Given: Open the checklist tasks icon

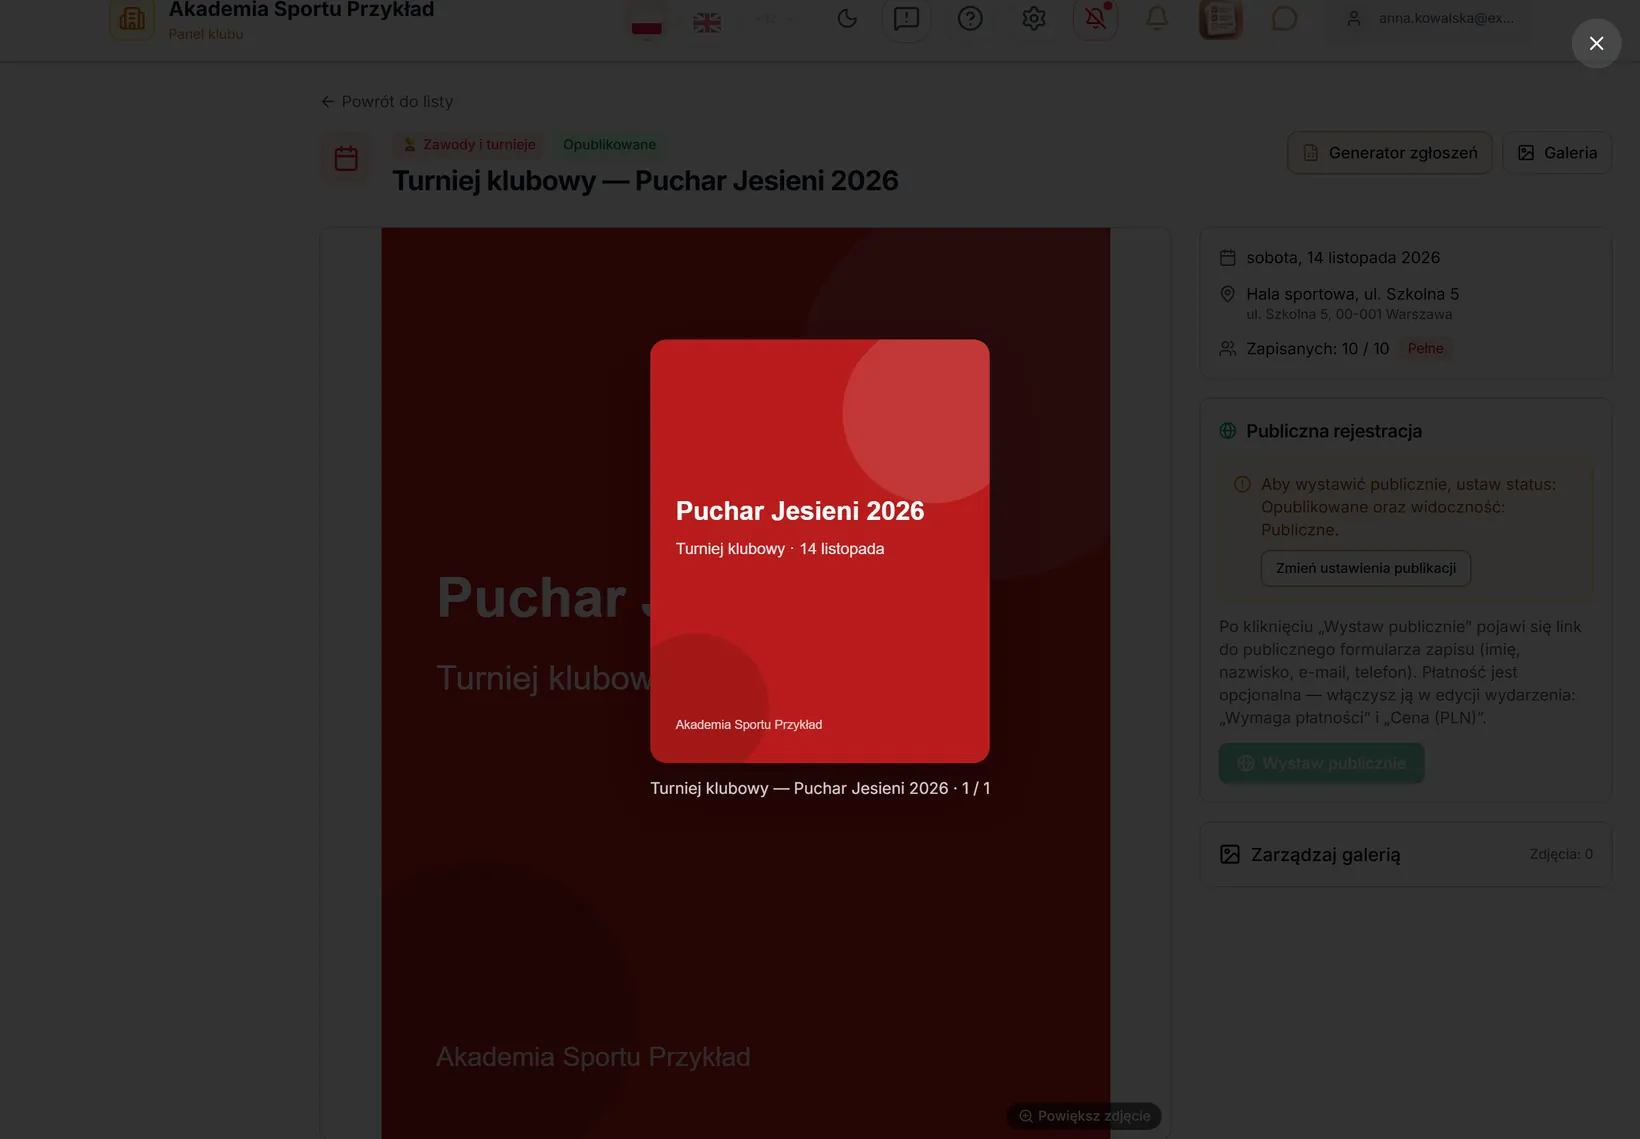Looking at the screenshot, I should pyautogui.click(x=1220, y=18).
